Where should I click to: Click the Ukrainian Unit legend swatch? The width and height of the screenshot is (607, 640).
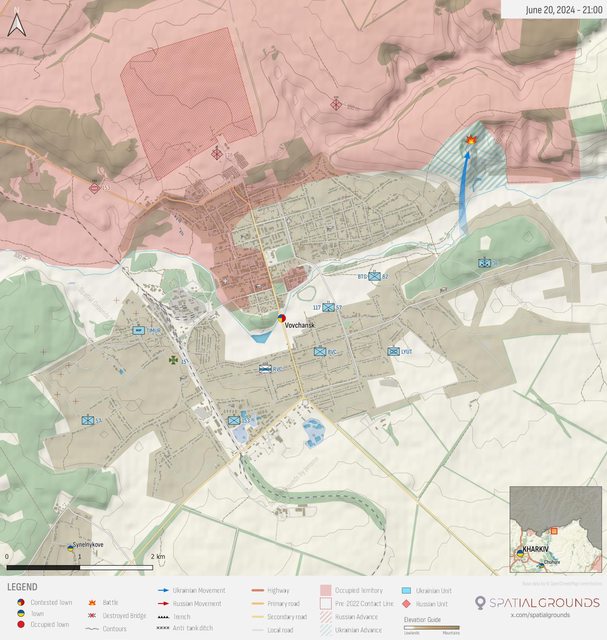click(x=407, y=591)
